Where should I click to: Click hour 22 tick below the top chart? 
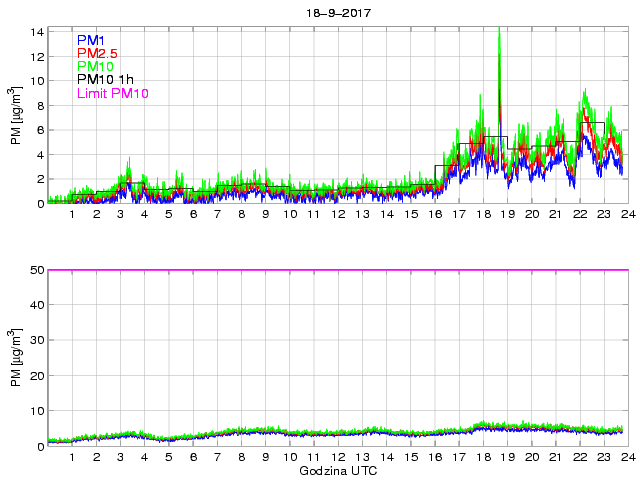[x=579, y=214]
